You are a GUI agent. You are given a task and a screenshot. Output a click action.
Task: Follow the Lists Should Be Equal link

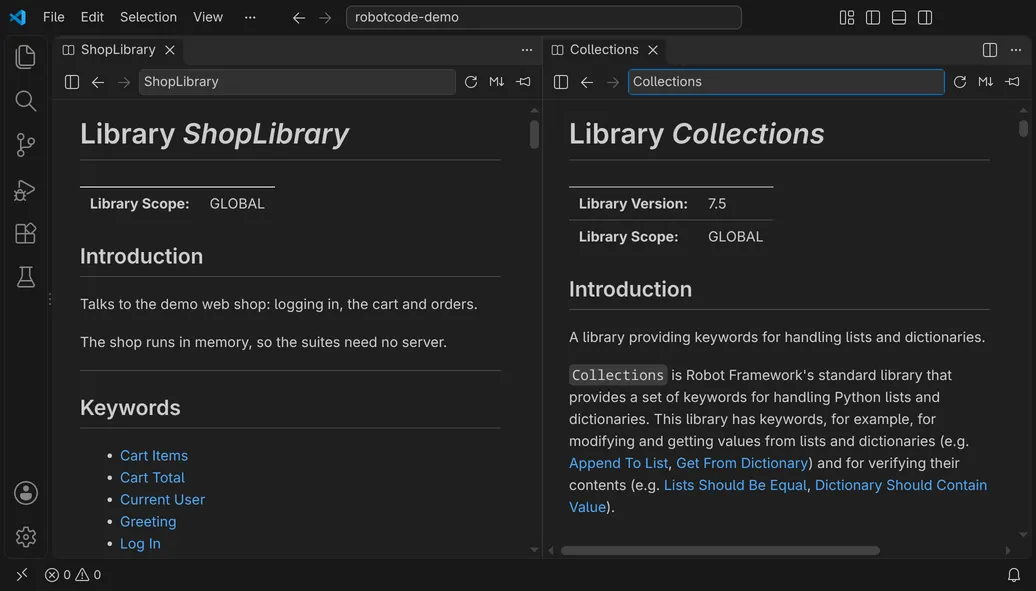735,485
